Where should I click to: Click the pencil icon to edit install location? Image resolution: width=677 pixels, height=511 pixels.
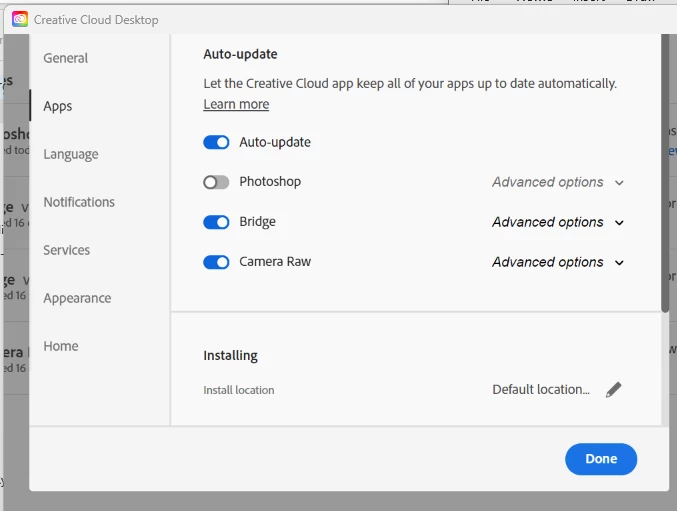[x=614, y=389]
